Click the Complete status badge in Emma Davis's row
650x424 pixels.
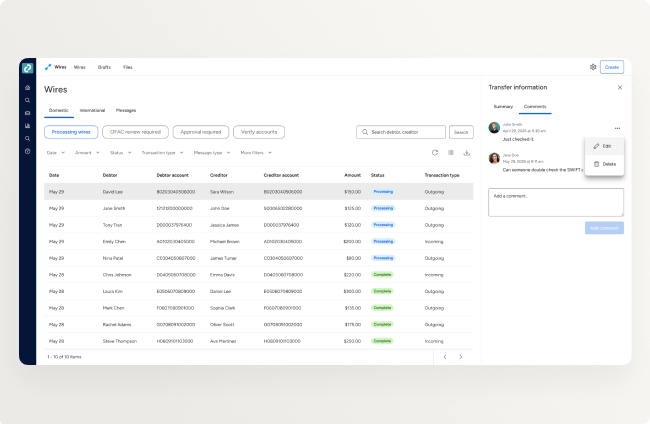point(382,275)
